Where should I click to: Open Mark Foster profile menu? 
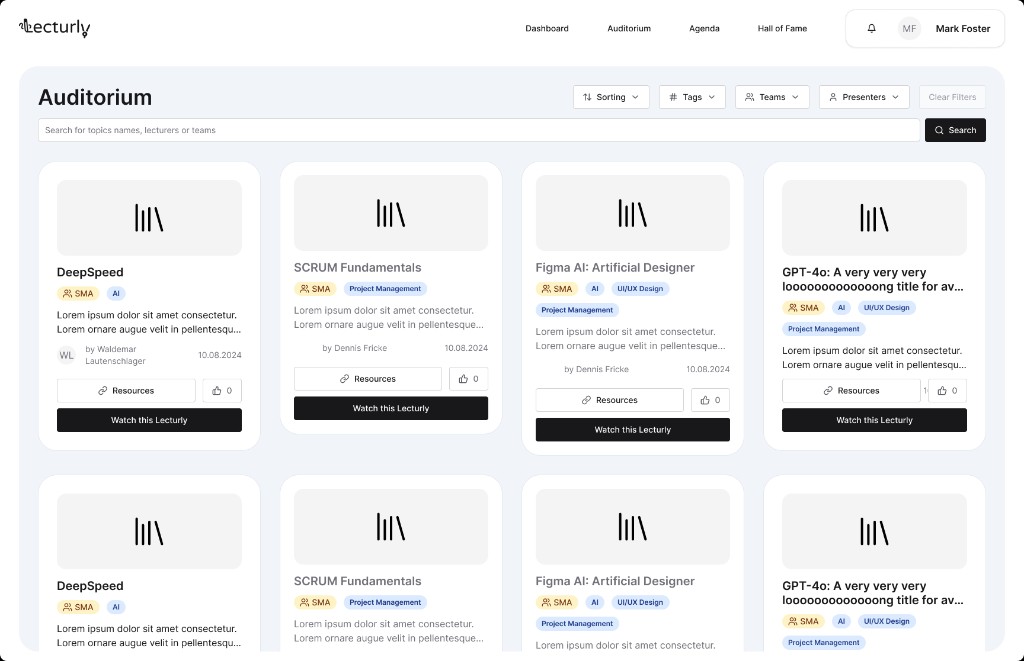(963, 29)
